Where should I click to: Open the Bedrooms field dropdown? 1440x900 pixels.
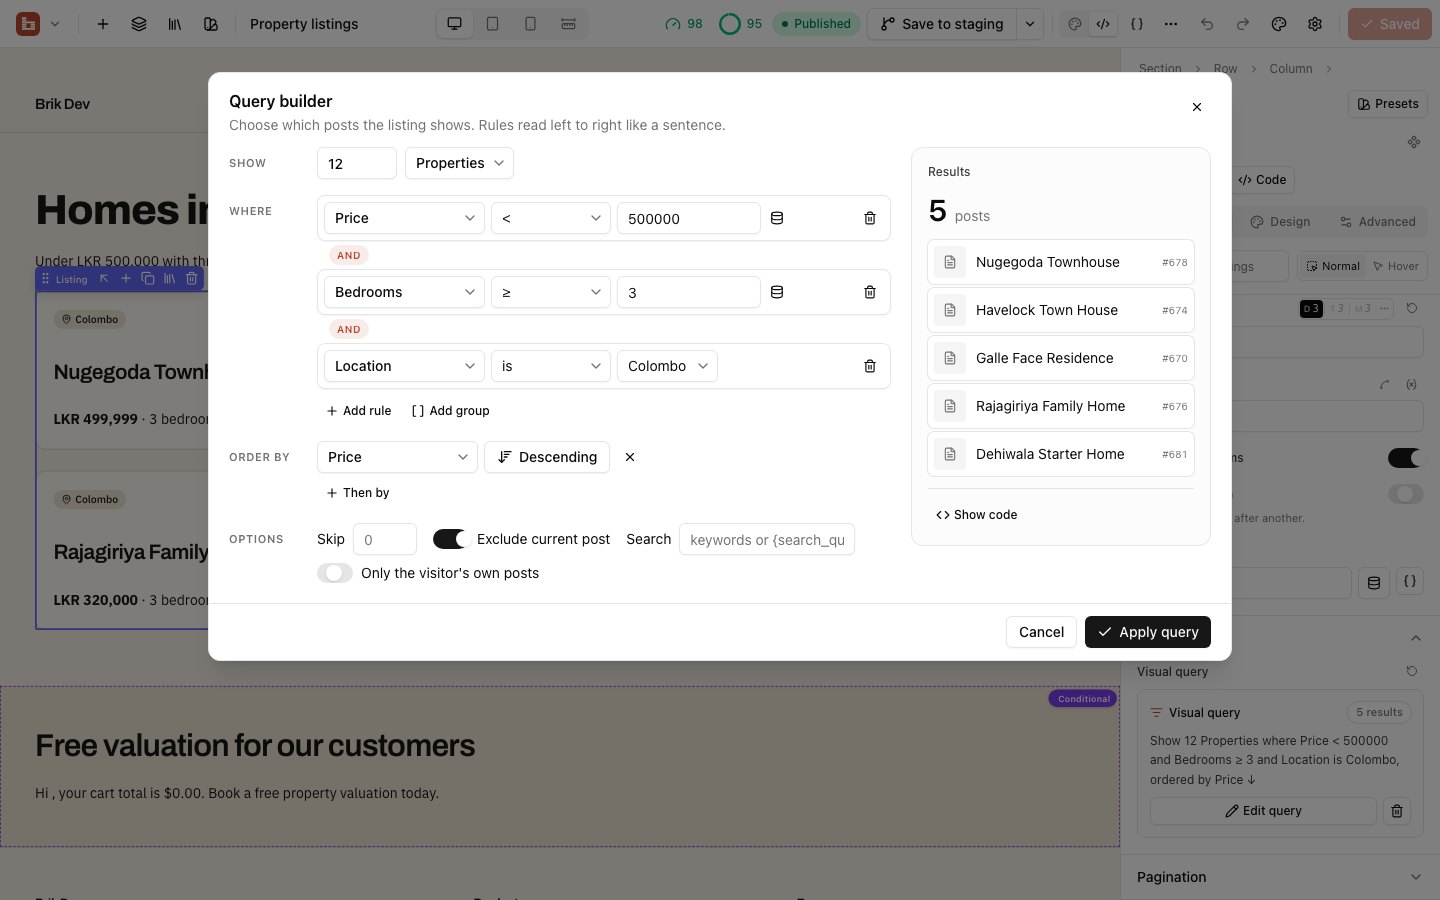click(404, 292)
